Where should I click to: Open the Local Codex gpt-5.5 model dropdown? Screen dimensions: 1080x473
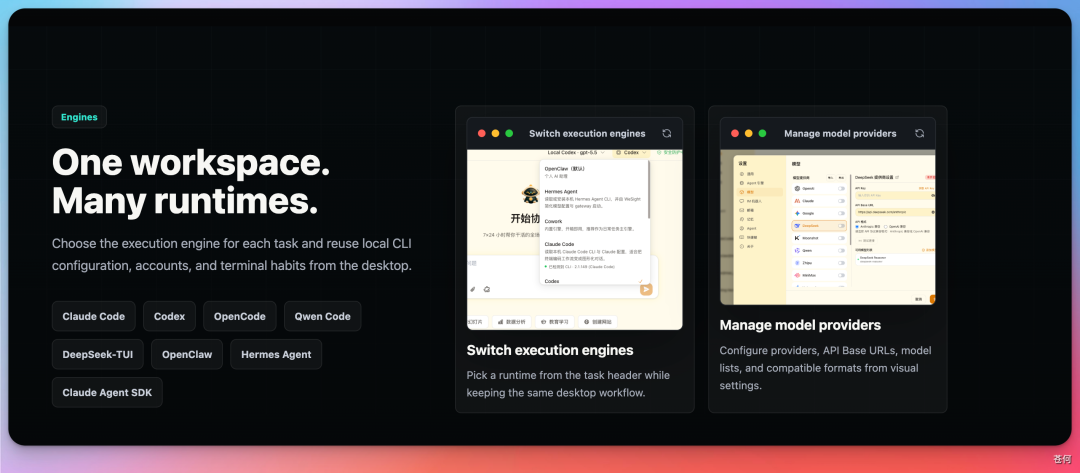click(x=577, y=152)
